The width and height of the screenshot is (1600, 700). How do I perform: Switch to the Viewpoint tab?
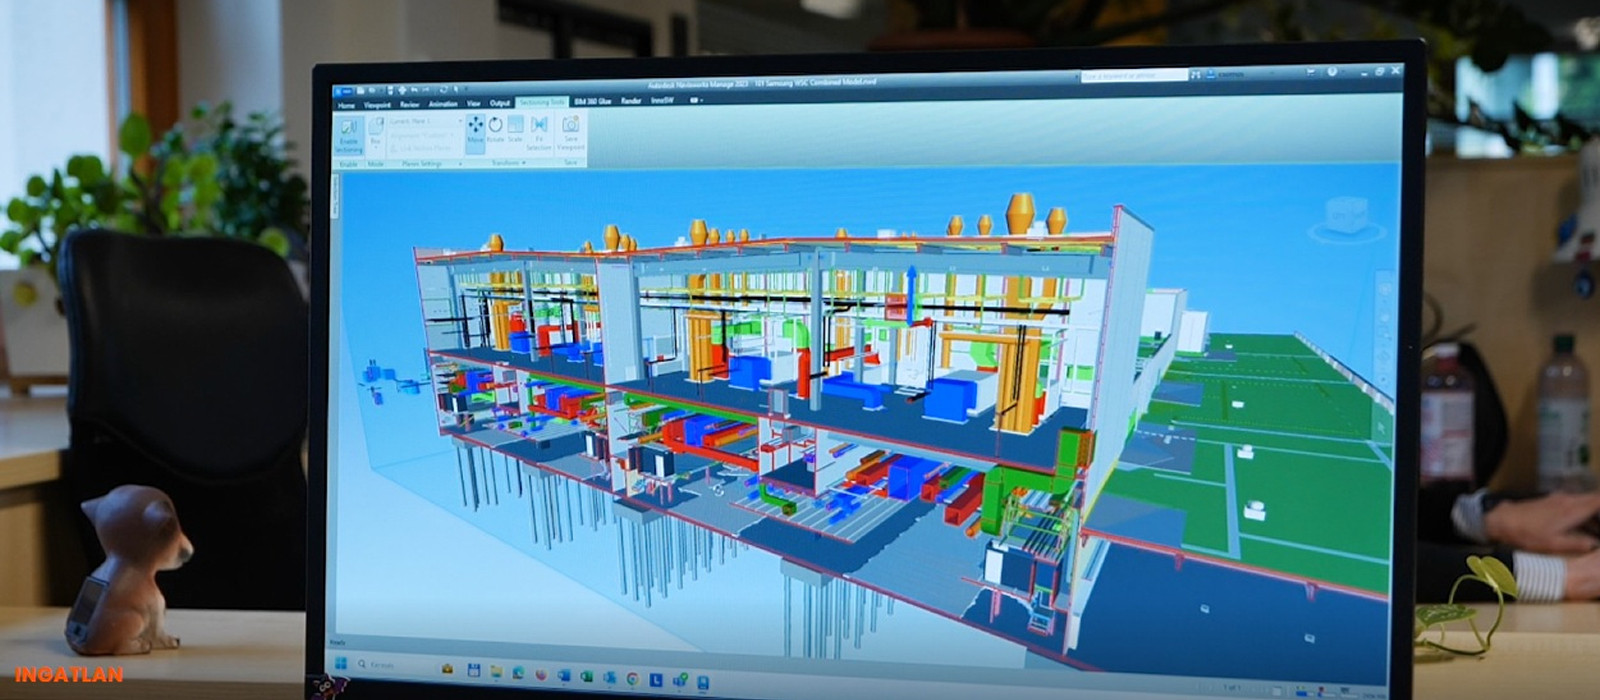tap(377, 104)
